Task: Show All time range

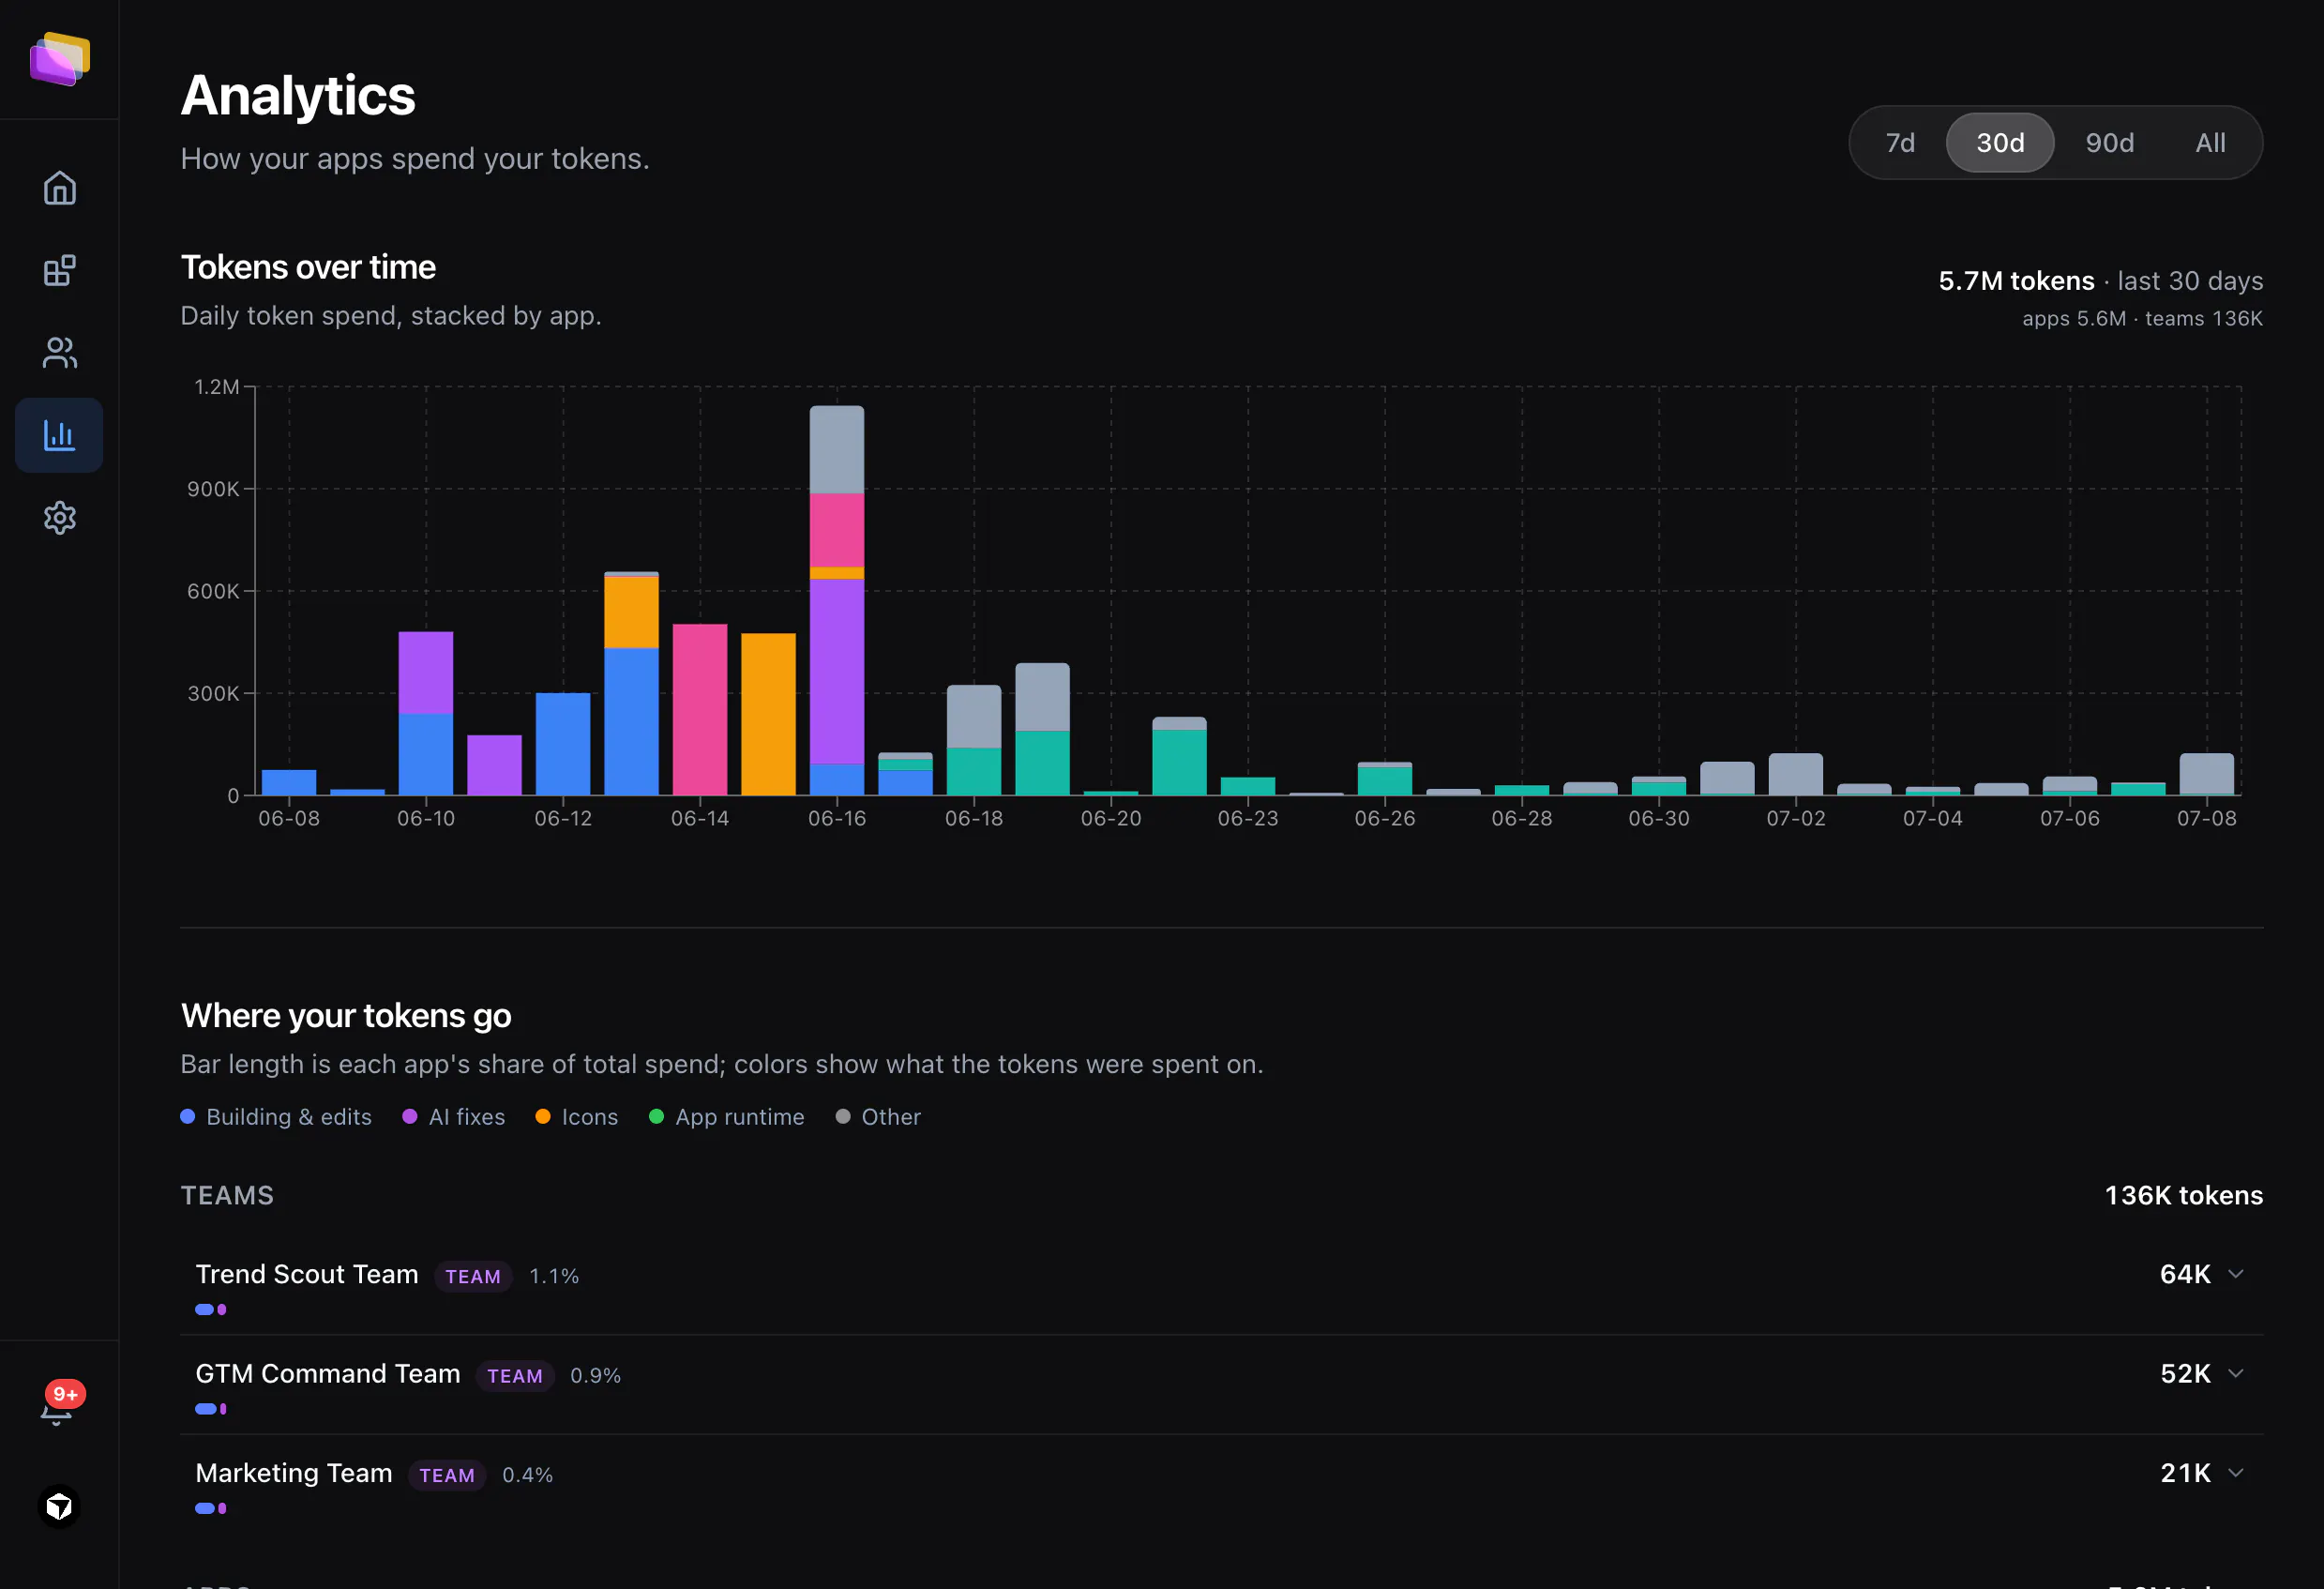Action: tap(2210, 143)
